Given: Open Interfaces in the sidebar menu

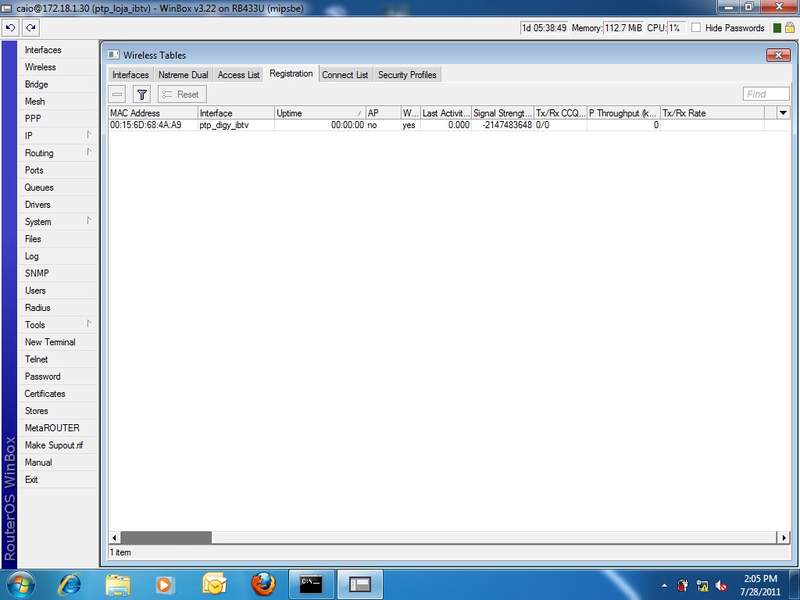Looking at the screenshot, I should click(x=43, y=50).
